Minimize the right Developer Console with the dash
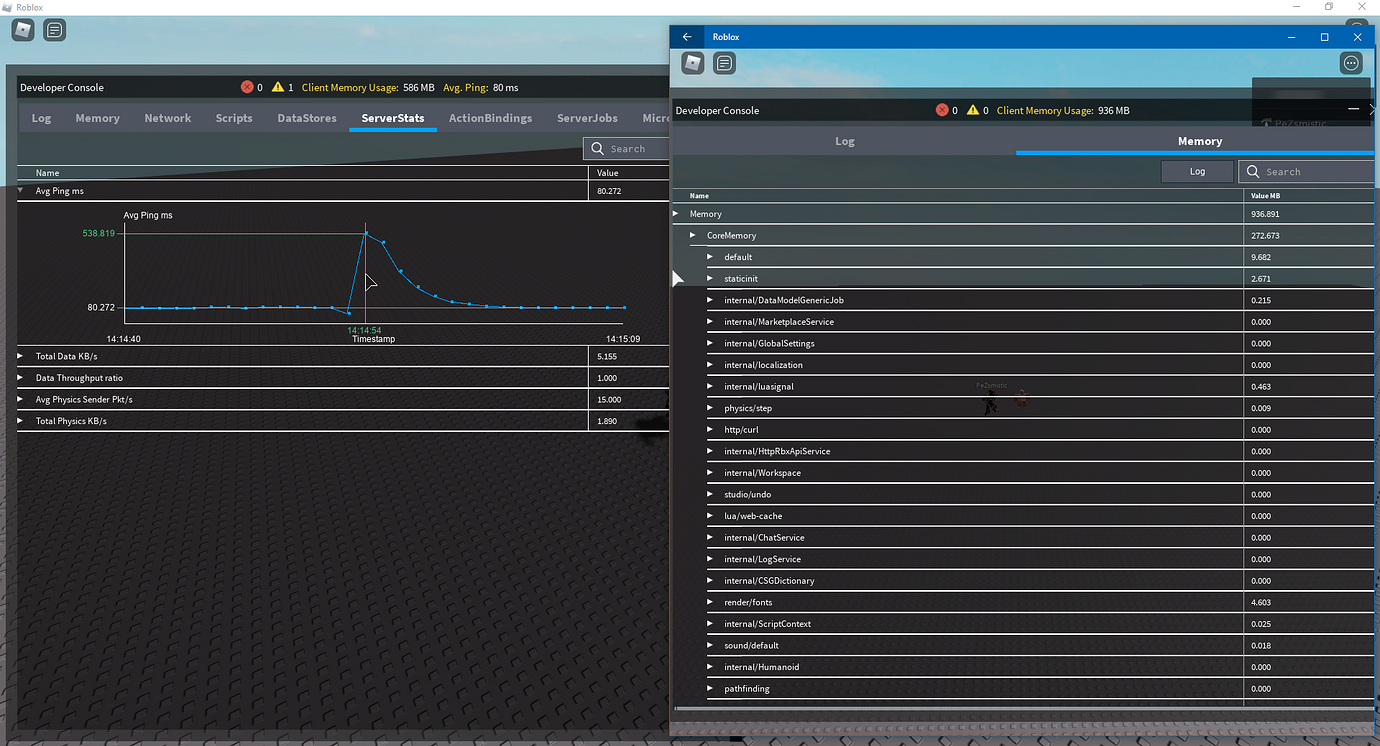1380x746 pixels. [x=1353, y=108]
